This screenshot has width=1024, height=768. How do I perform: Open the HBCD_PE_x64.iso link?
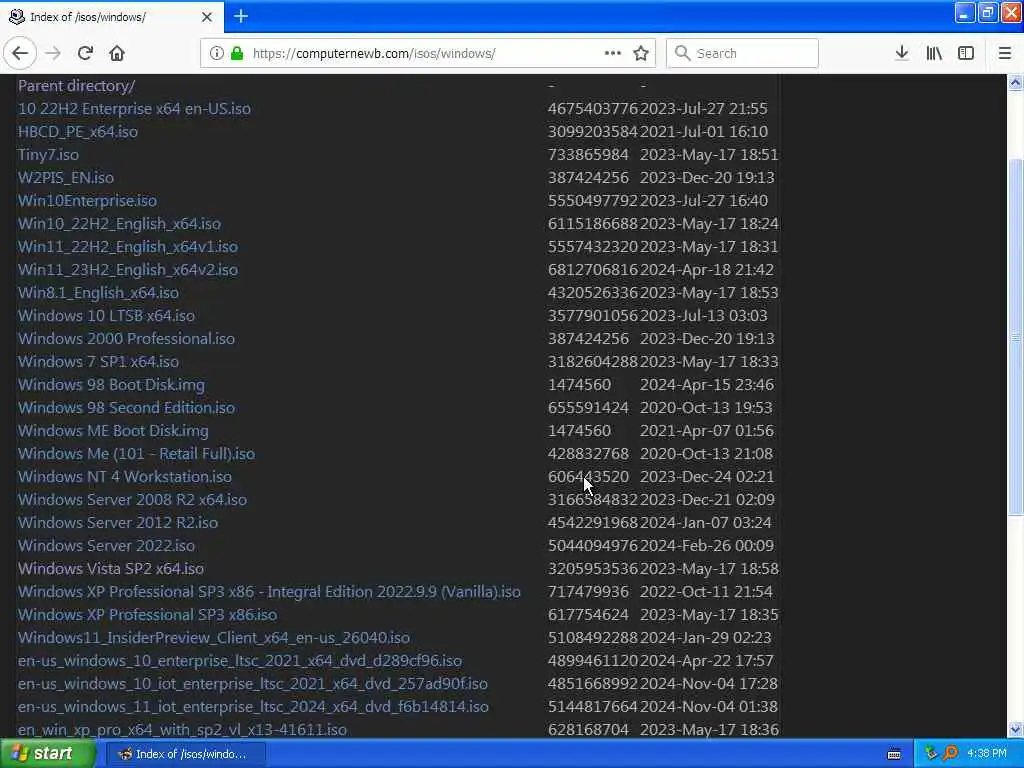(78, 131)
